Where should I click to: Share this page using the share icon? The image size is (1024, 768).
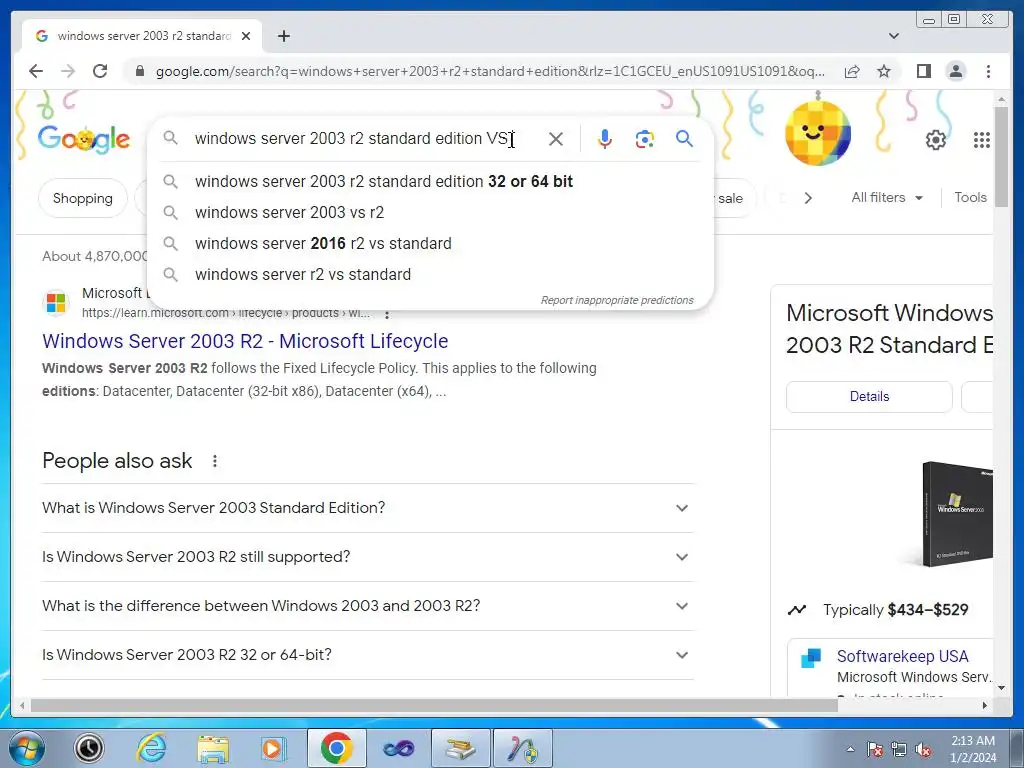click(852, 71)
